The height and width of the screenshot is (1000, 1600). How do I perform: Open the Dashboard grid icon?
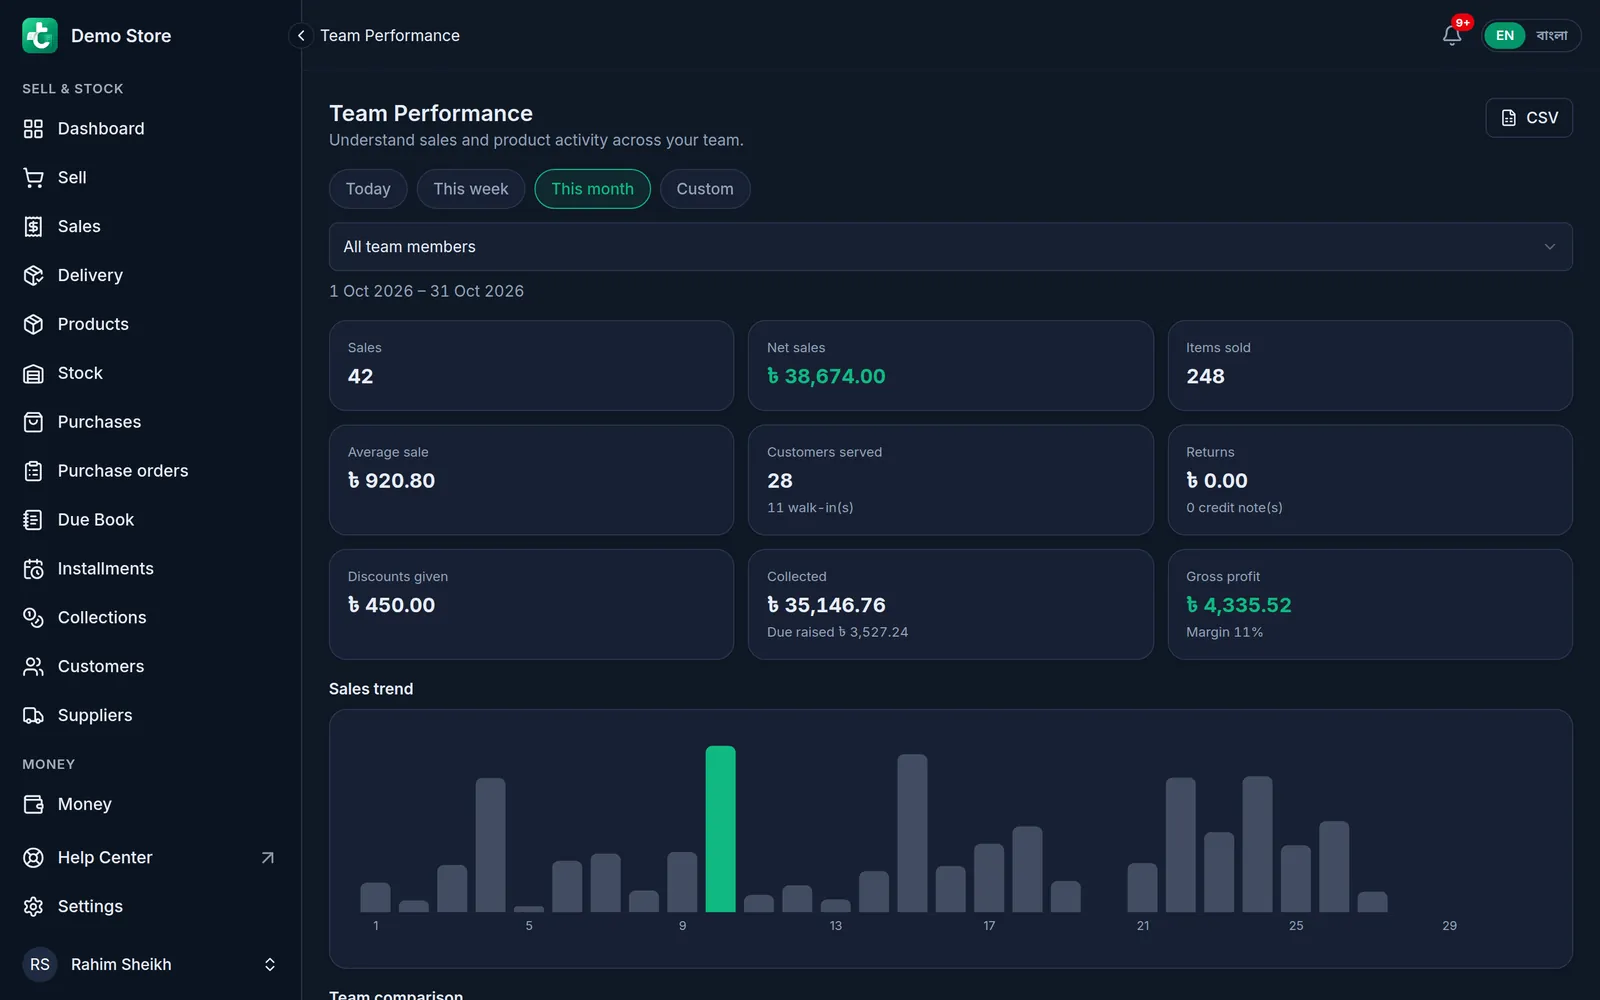[33, 129]
